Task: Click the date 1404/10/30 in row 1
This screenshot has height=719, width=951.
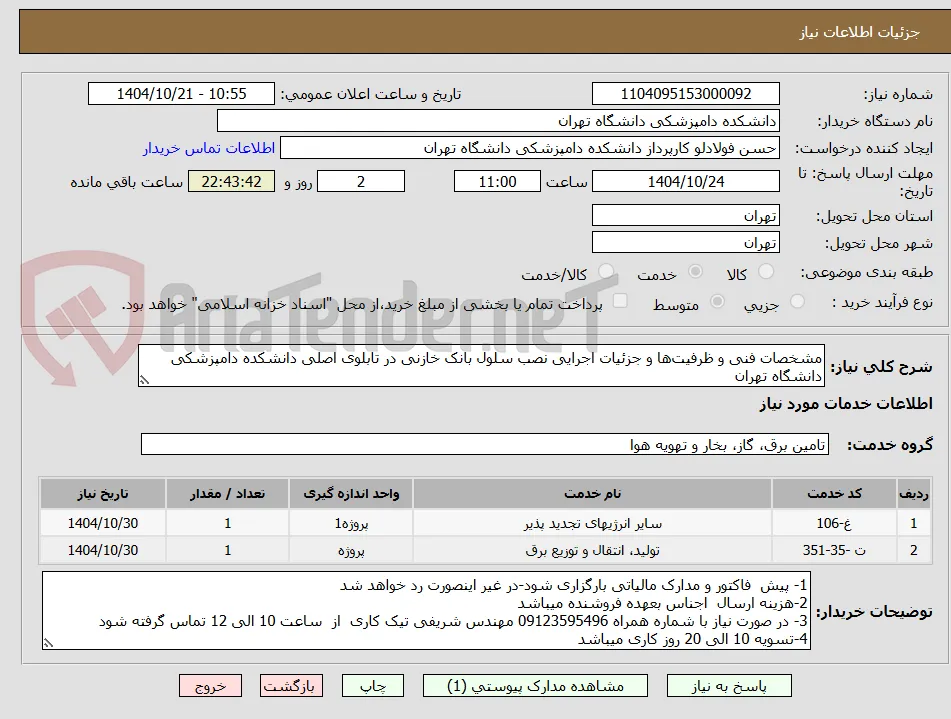Action: 103,523
